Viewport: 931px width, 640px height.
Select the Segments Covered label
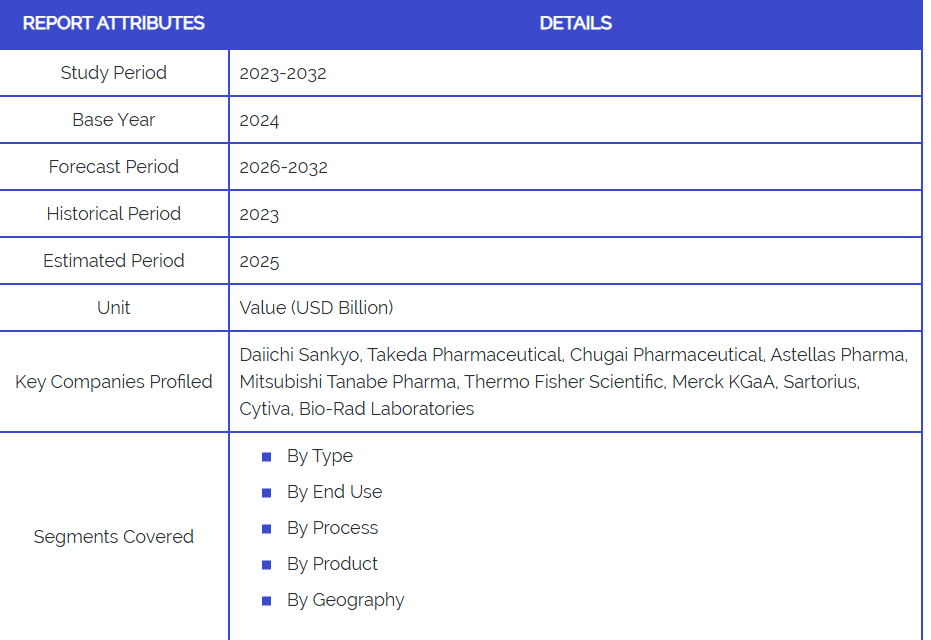114,537
